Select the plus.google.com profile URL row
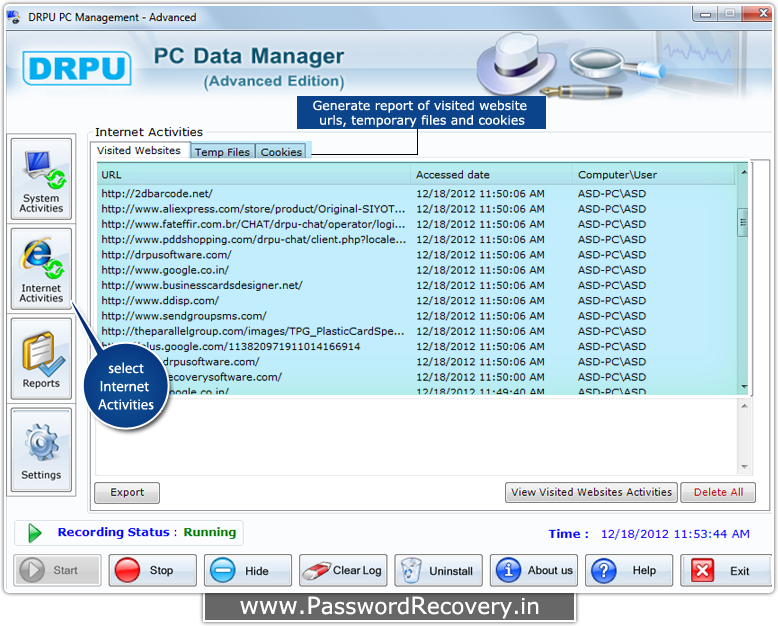Viewport: 778px width, 626px height. (417, 347)
